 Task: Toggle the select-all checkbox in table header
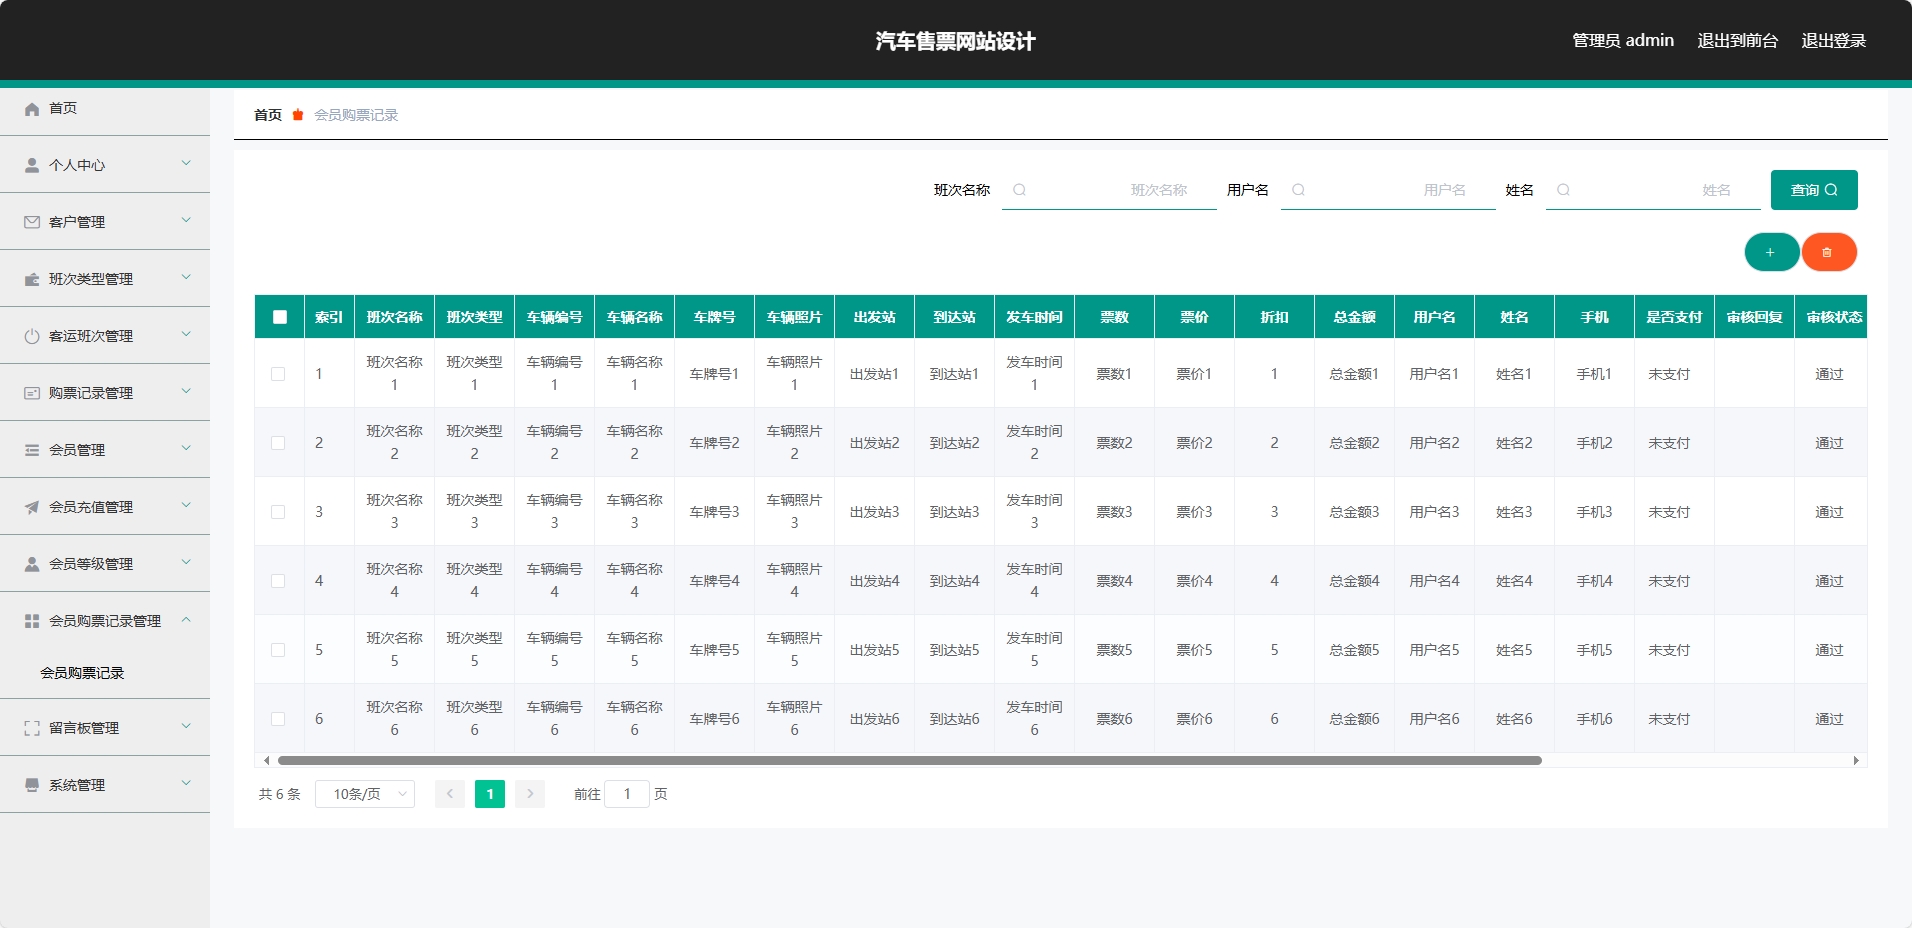coord(279,316)
